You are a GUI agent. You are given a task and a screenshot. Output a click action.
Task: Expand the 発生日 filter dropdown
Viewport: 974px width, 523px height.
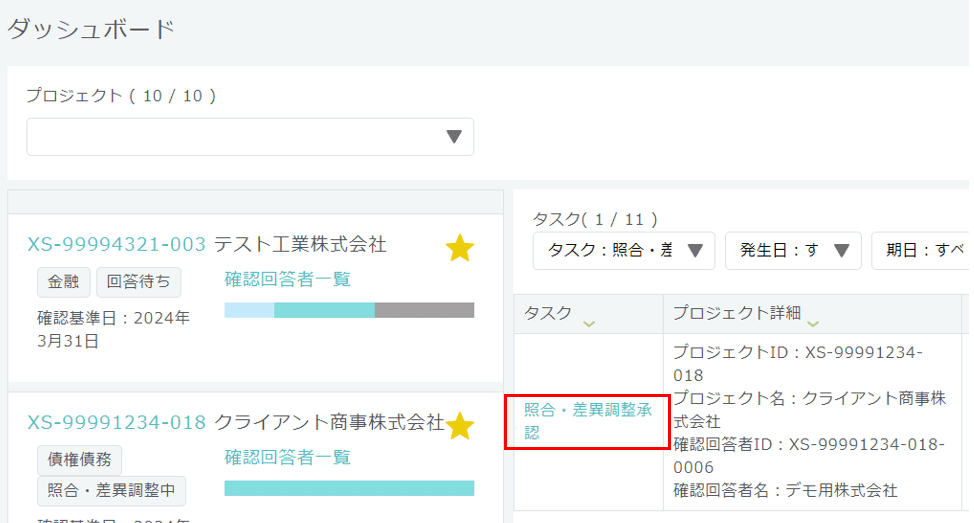click(793, 251)
